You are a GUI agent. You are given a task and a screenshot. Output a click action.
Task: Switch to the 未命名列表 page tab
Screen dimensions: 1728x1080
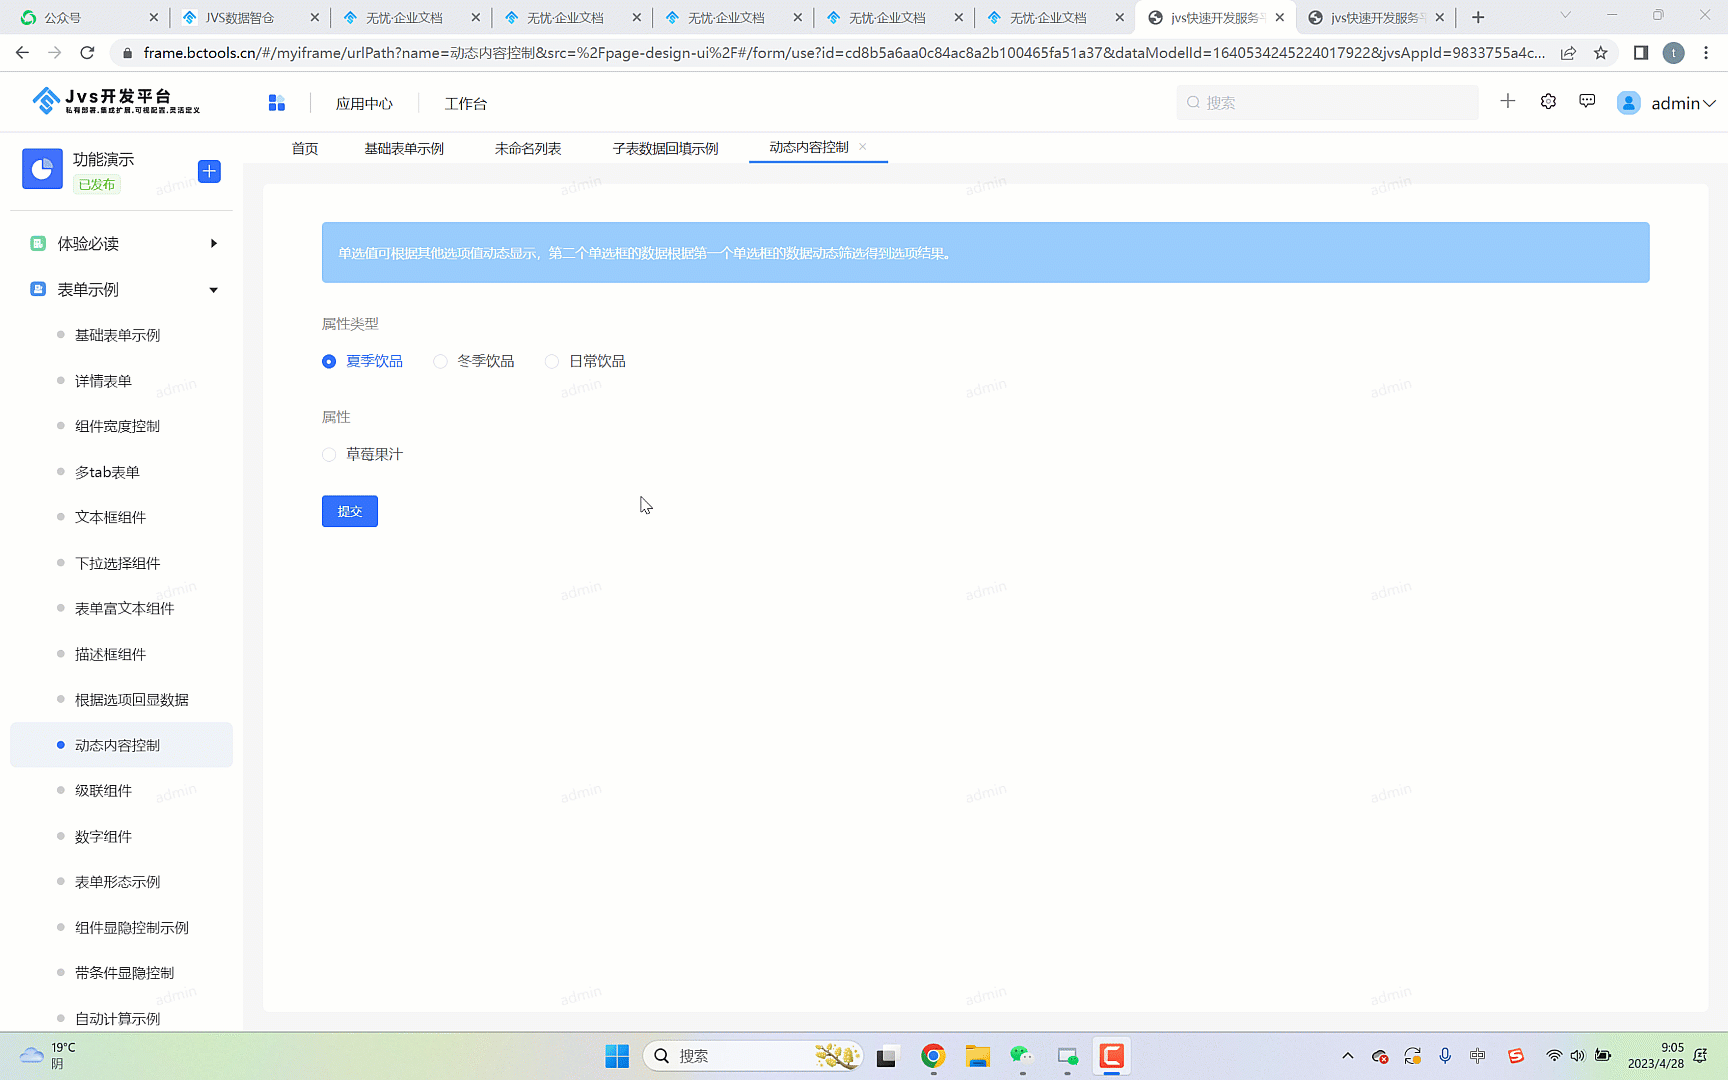pos(528,148)
